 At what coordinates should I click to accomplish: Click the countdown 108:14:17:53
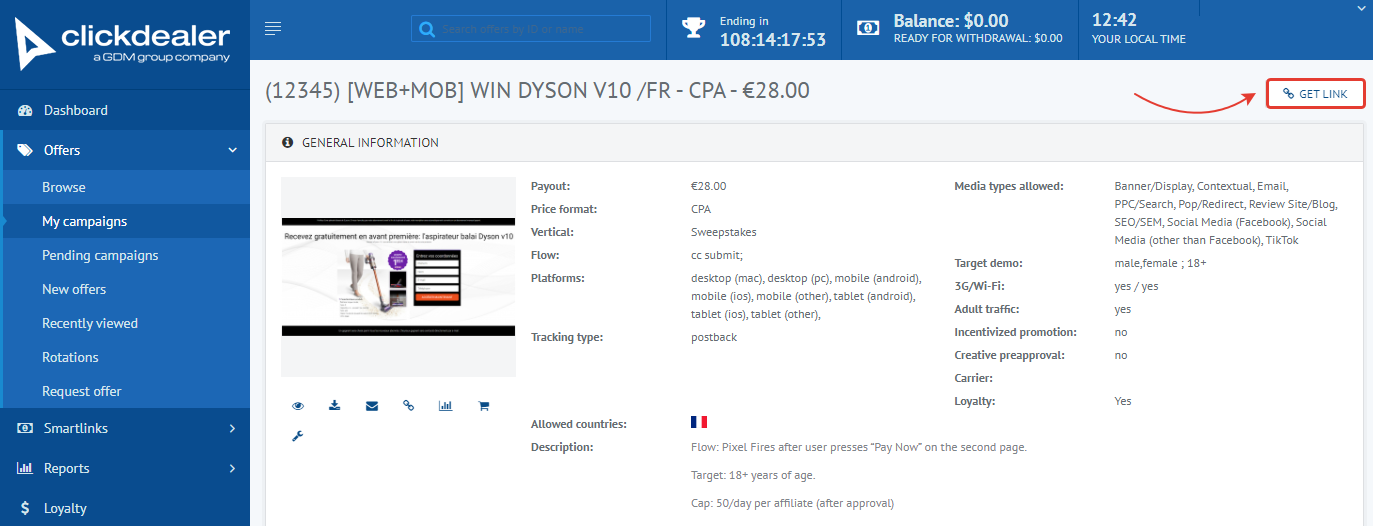pos(773,40)
